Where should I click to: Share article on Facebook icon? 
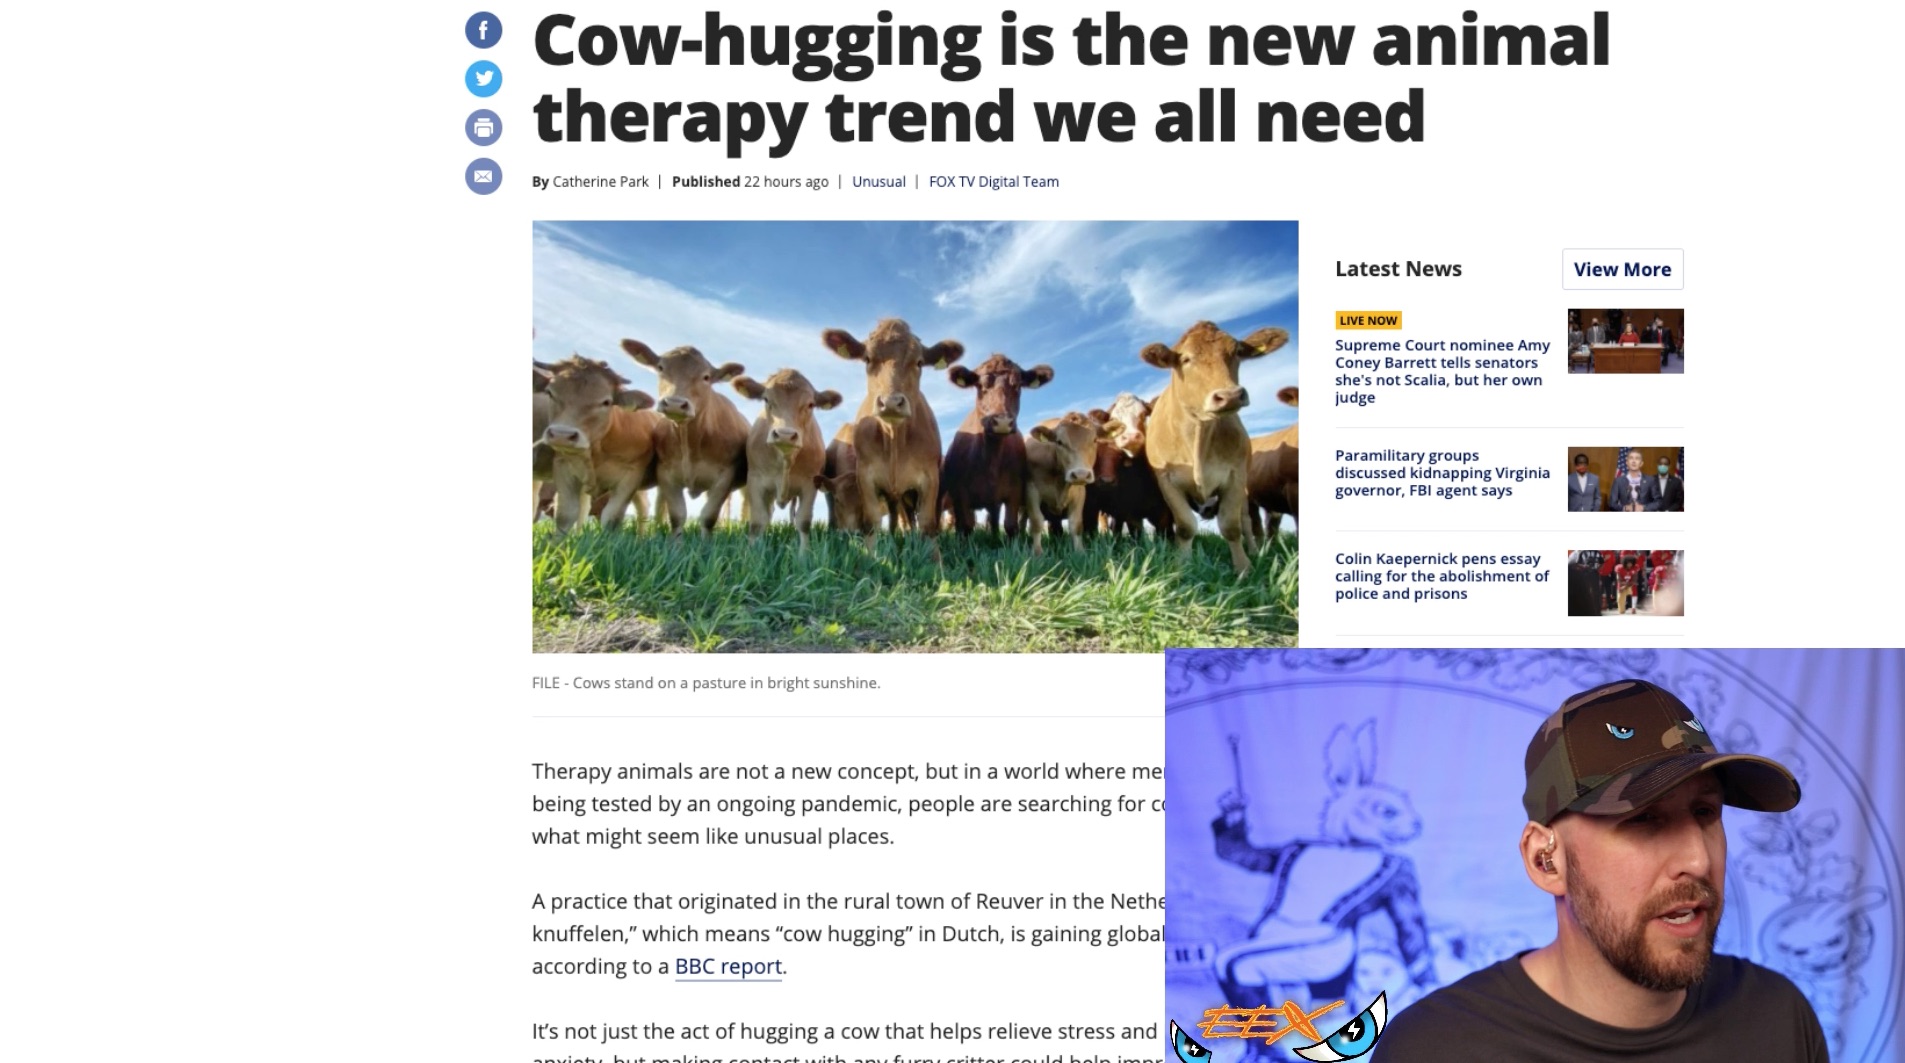tap(483, 30)
